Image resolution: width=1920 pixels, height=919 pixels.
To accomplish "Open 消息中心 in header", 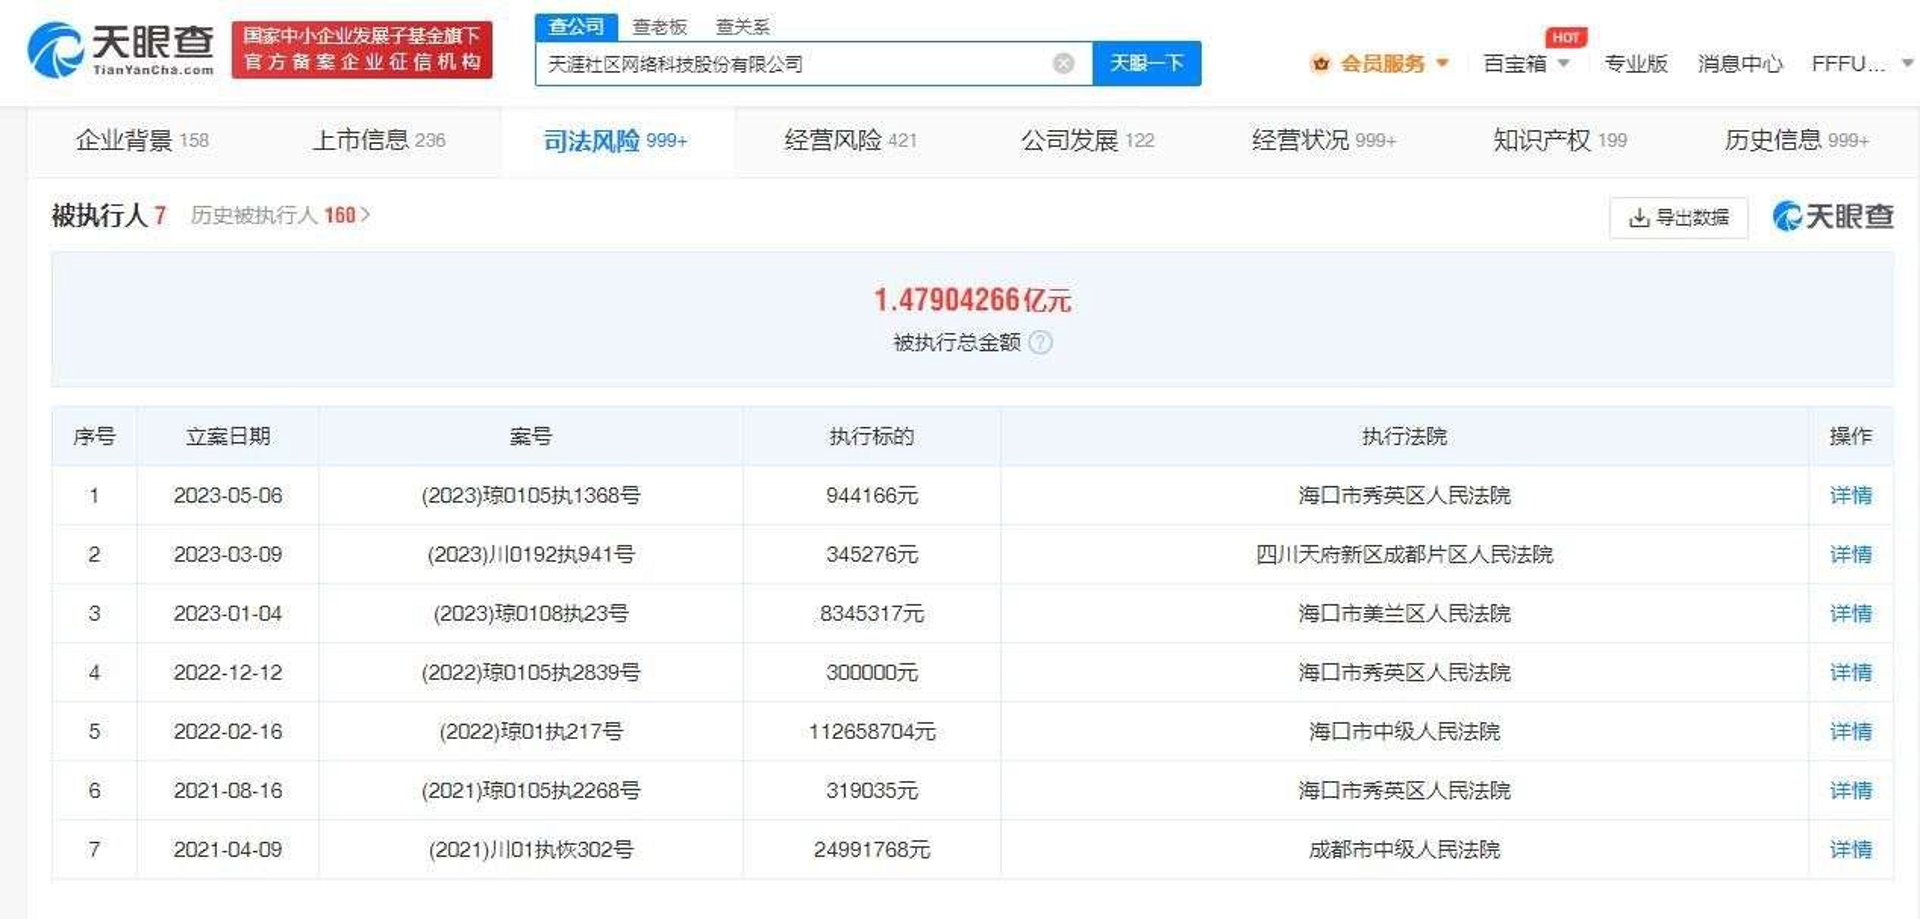I will coord(1740,64).
